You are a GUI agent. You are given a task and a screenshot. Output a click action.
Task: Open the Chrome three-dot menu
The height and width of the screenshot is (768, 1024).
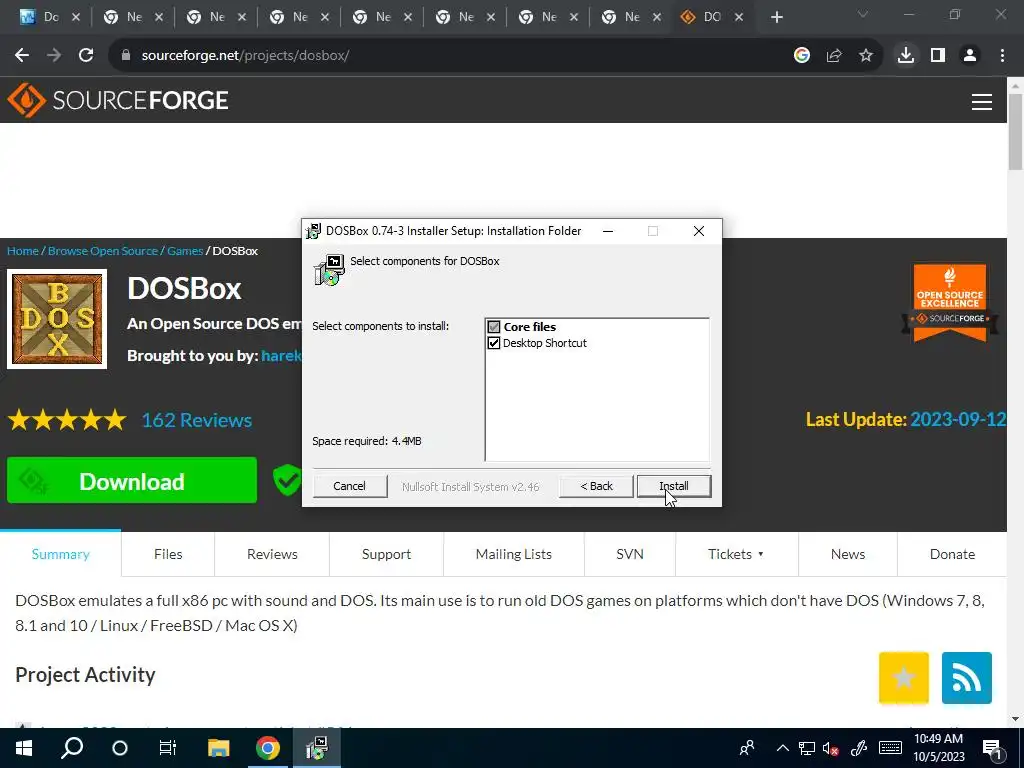(x=1002, y=56)
